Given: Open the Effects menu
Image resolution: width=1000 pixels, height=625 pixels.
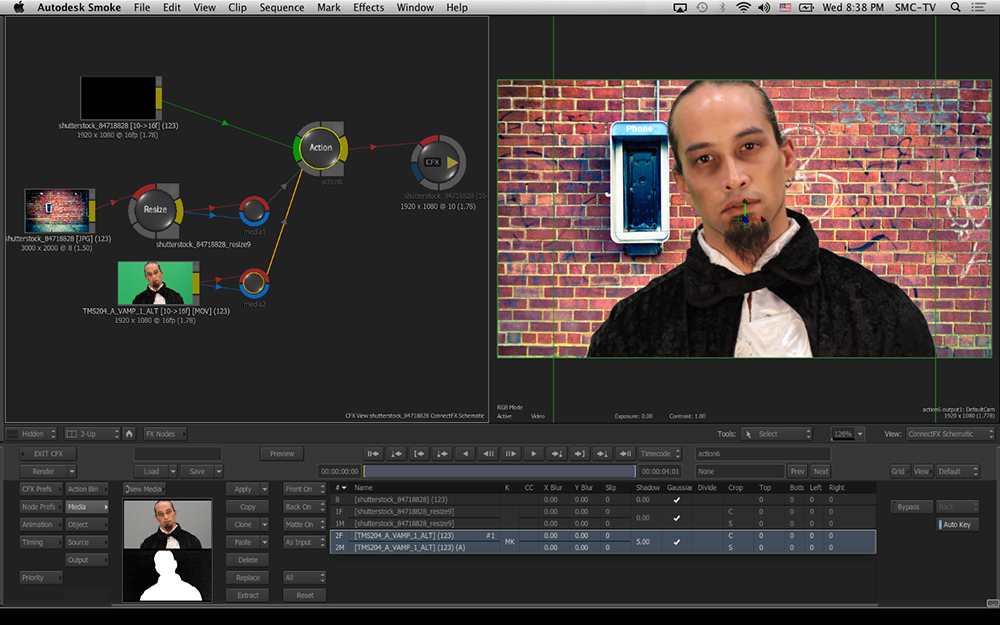Looking at the screenshot, I should pos(368,8).
